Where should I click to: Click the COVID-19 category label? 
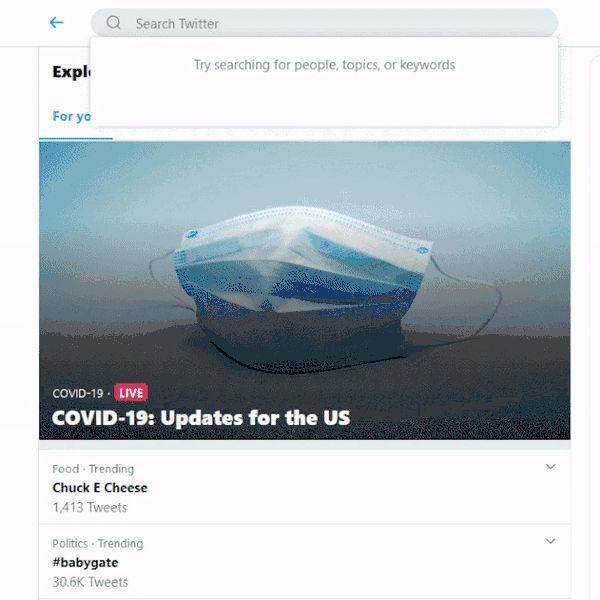78,393
